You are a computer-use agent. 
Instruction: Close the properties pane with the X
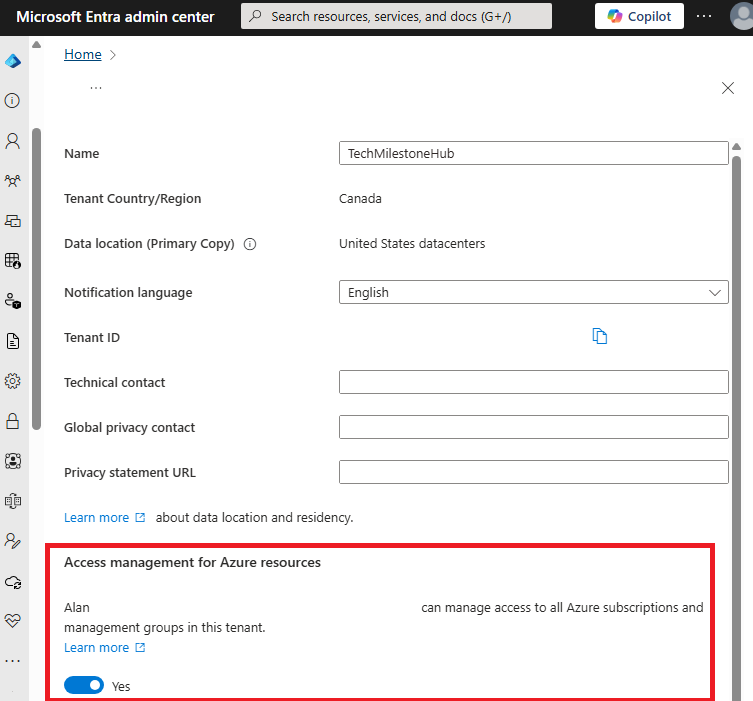pos(728,88)
